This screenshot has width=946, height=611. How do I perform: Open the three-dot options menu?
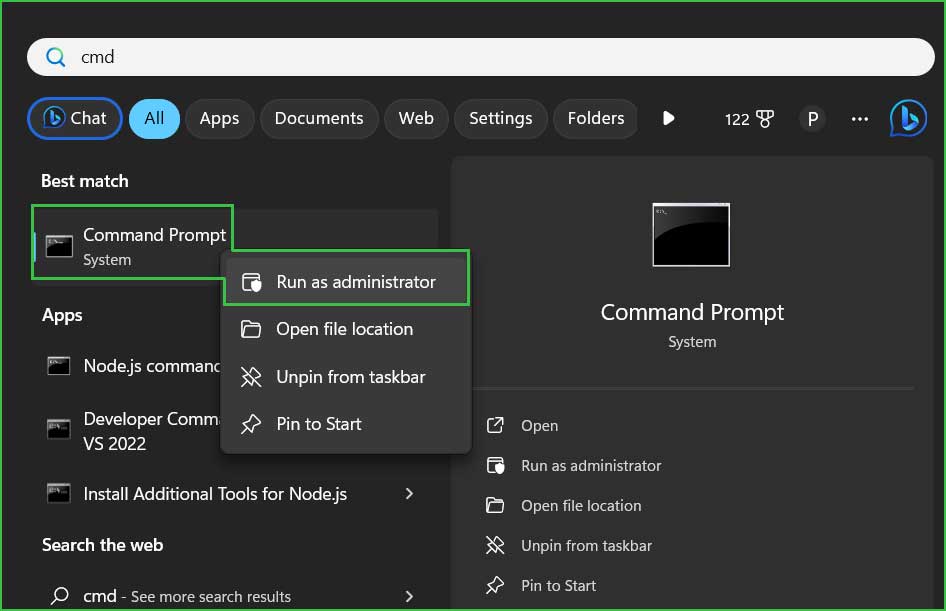(860, 119)
